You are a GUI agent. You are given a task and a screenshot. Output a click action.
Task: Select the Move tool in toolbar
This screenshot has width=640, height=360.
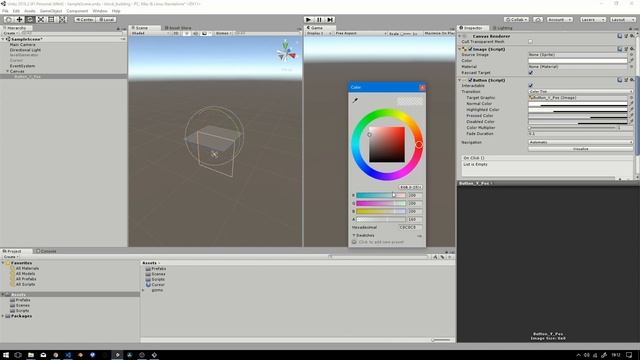pos(19,19)
